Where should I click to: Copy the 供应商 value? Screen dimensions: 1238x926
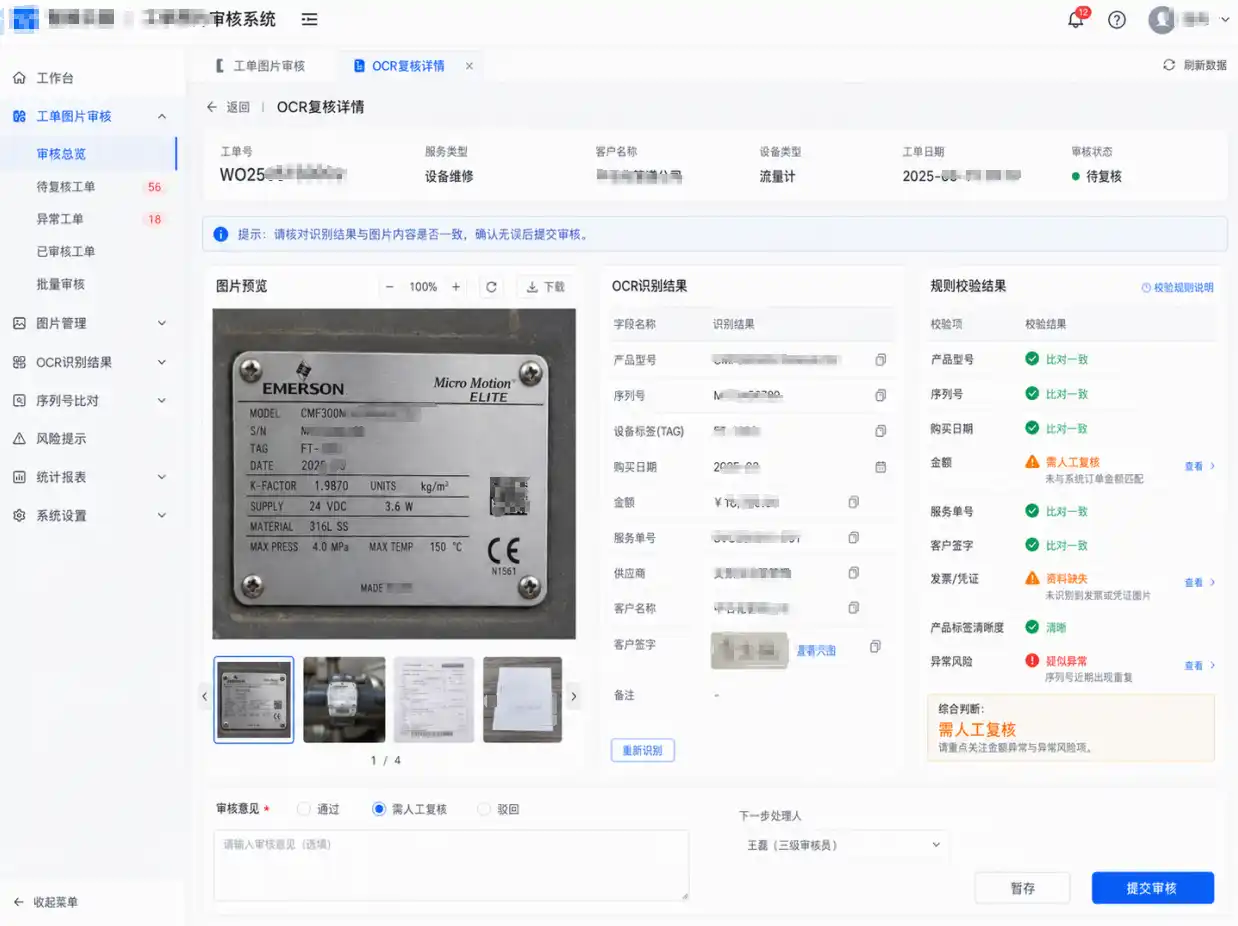853,573
